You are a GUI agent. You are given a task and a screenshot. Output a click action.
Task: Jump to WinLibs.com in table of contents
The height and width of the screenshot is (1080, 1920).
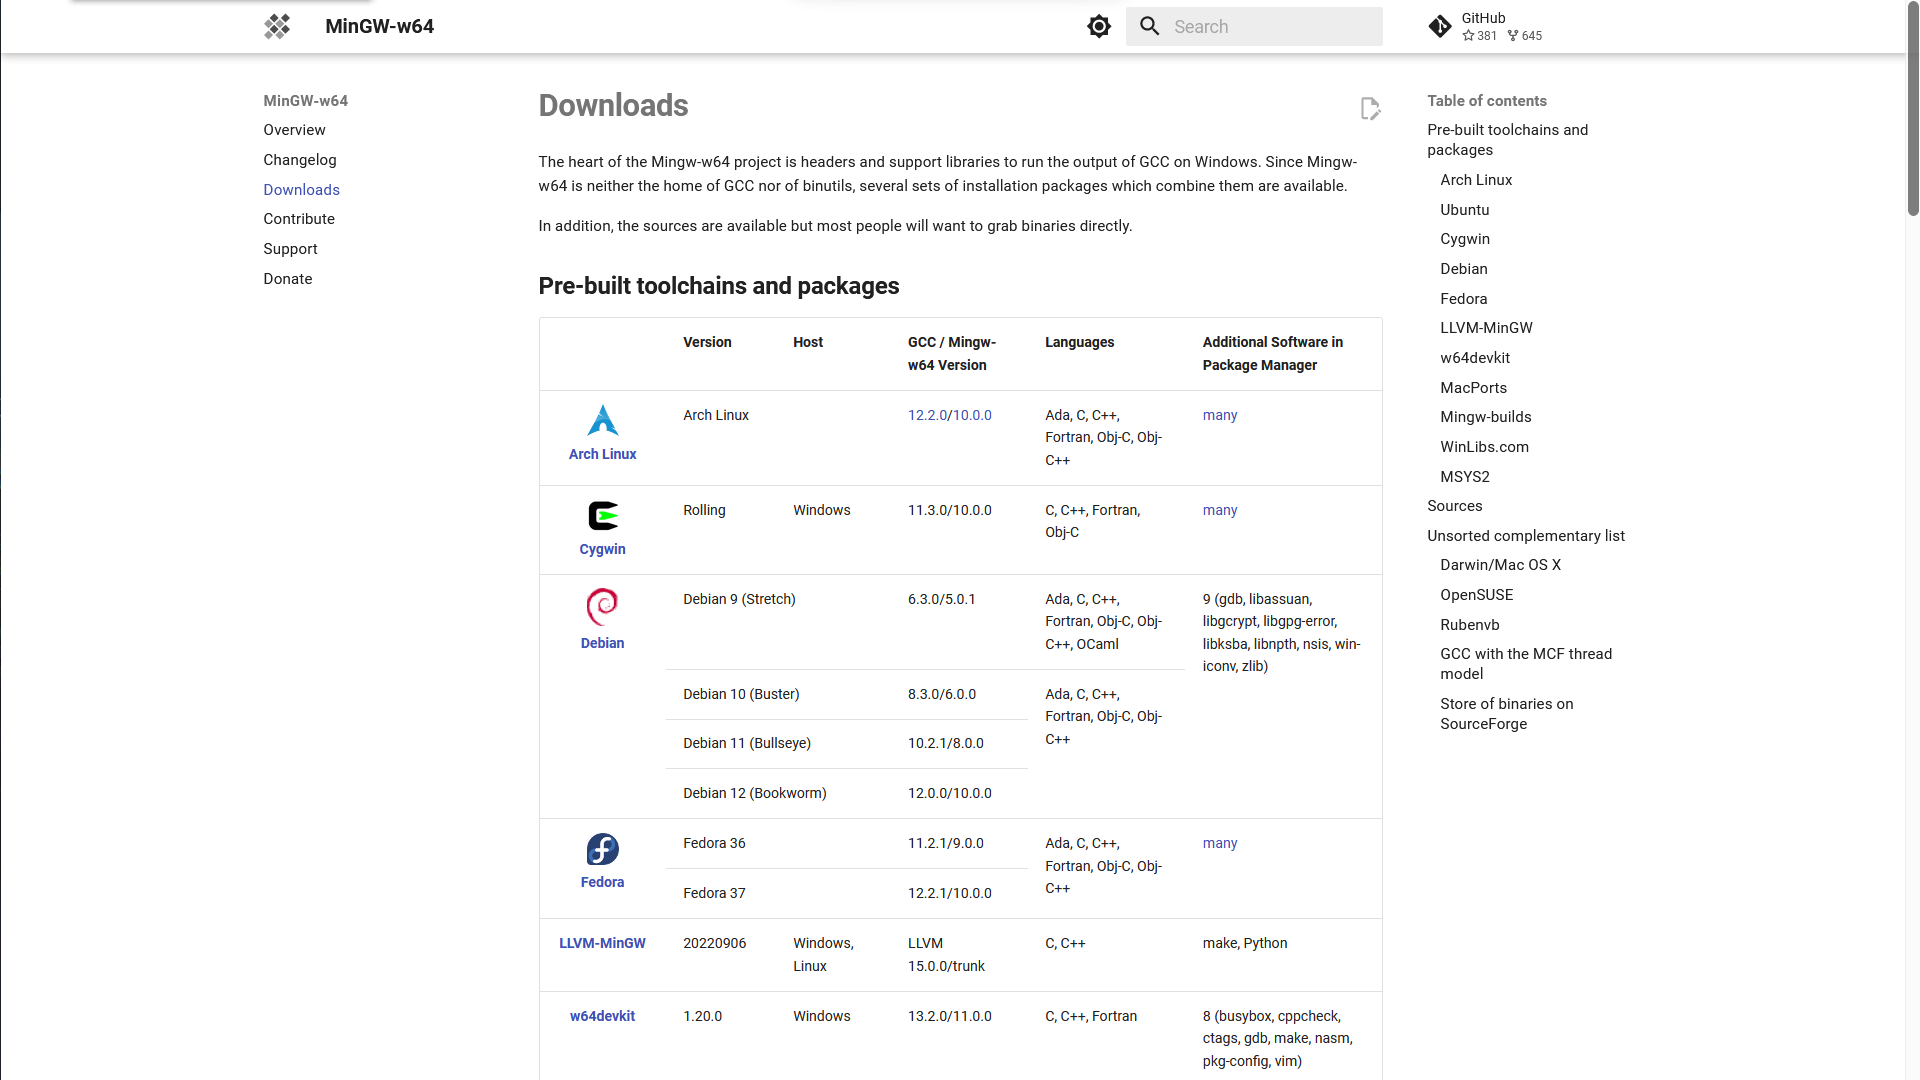pyautogui.click(x=1484, y=447)
